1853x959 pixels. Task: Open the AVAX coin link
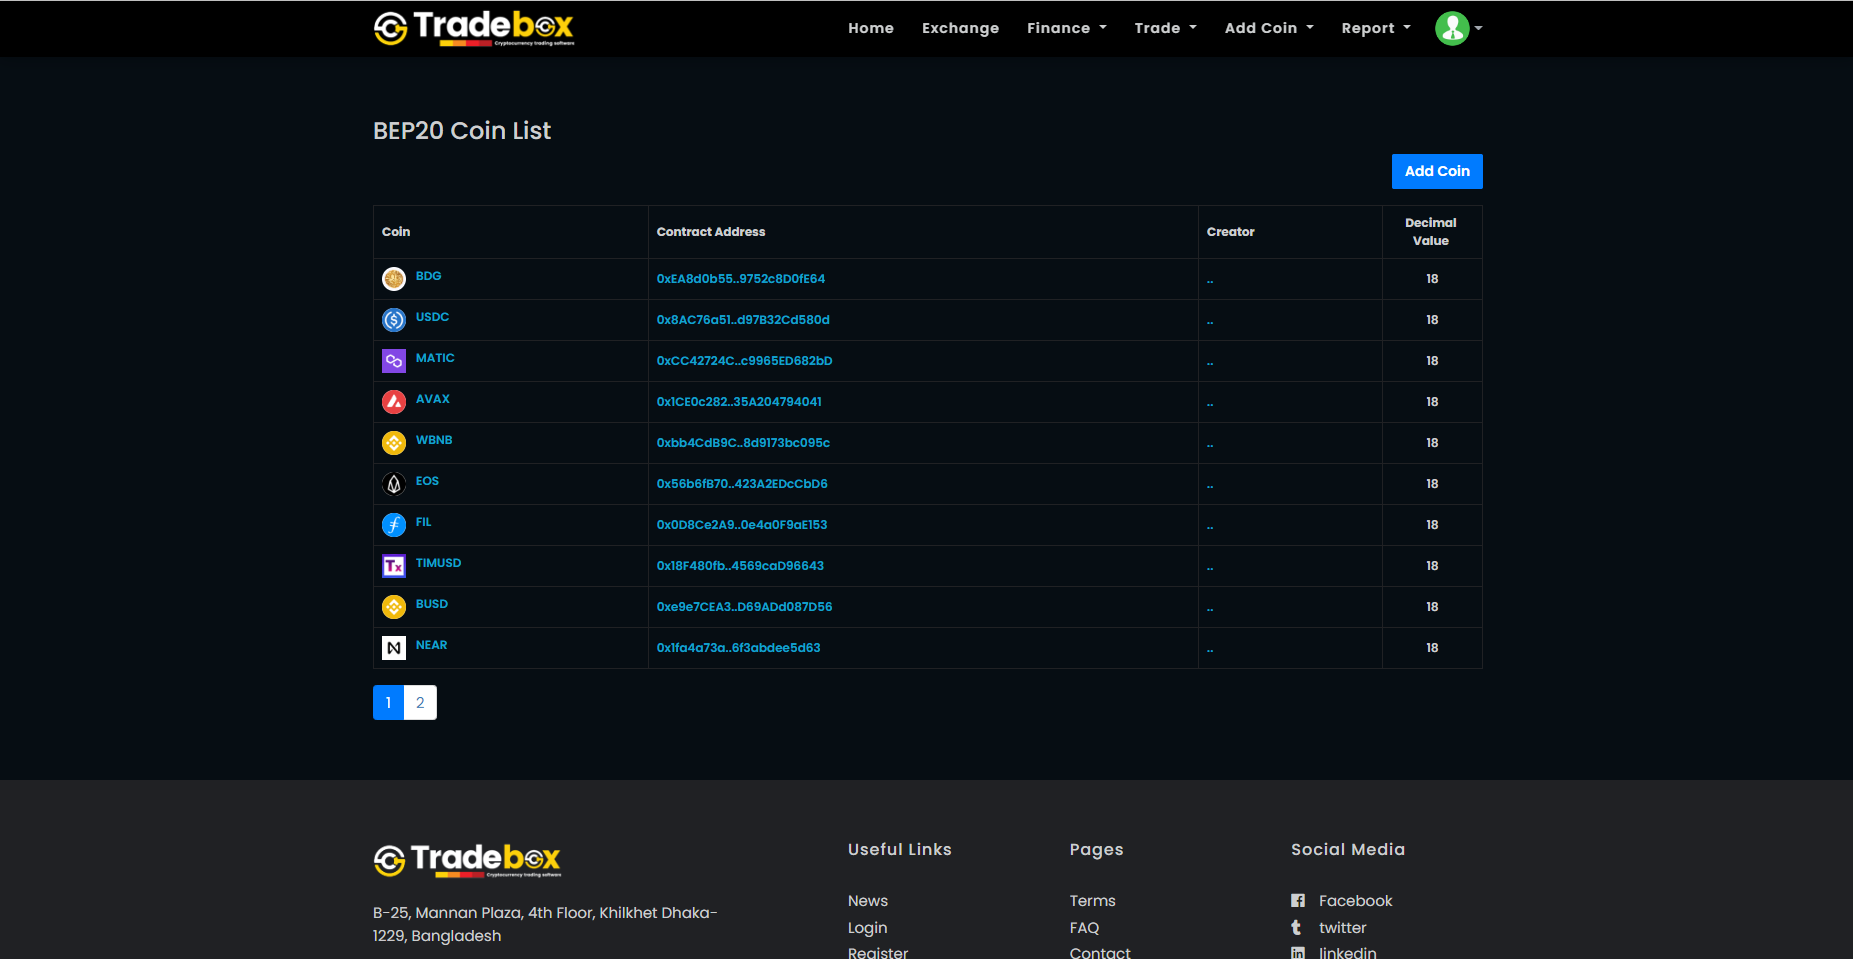coord(433,399)
